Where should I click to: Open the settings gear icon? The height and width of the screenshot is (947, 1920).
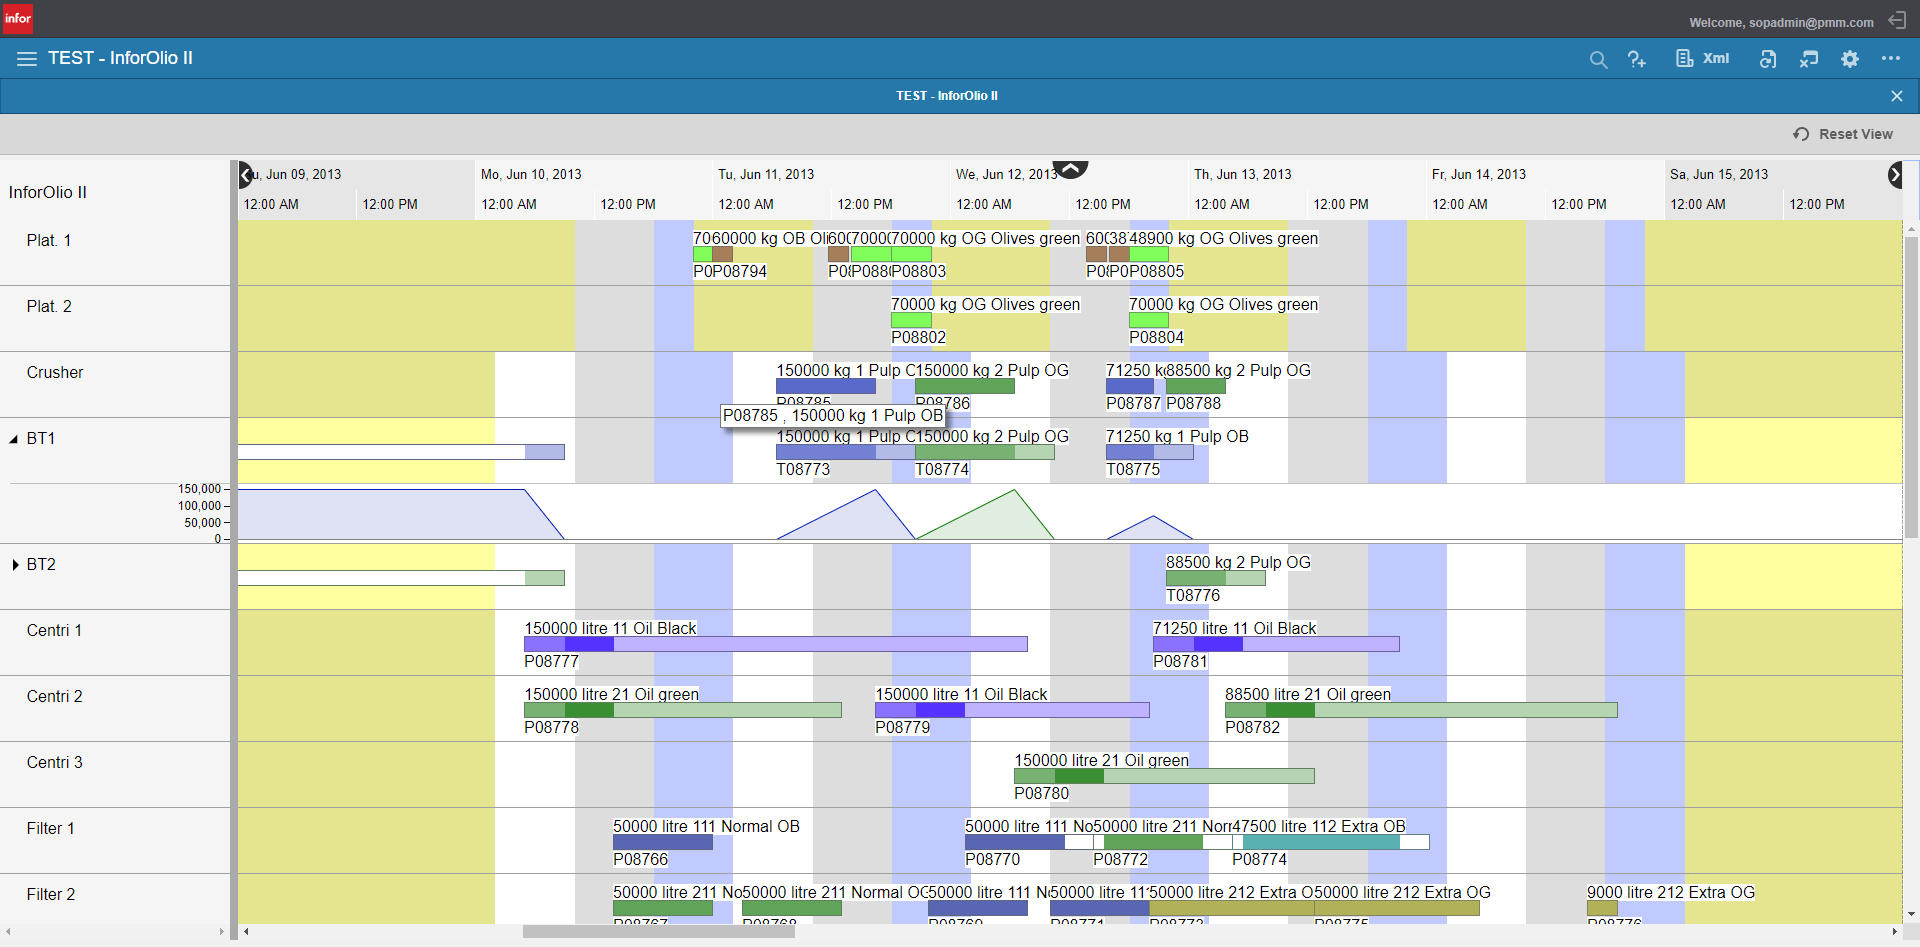point(1849,59)
